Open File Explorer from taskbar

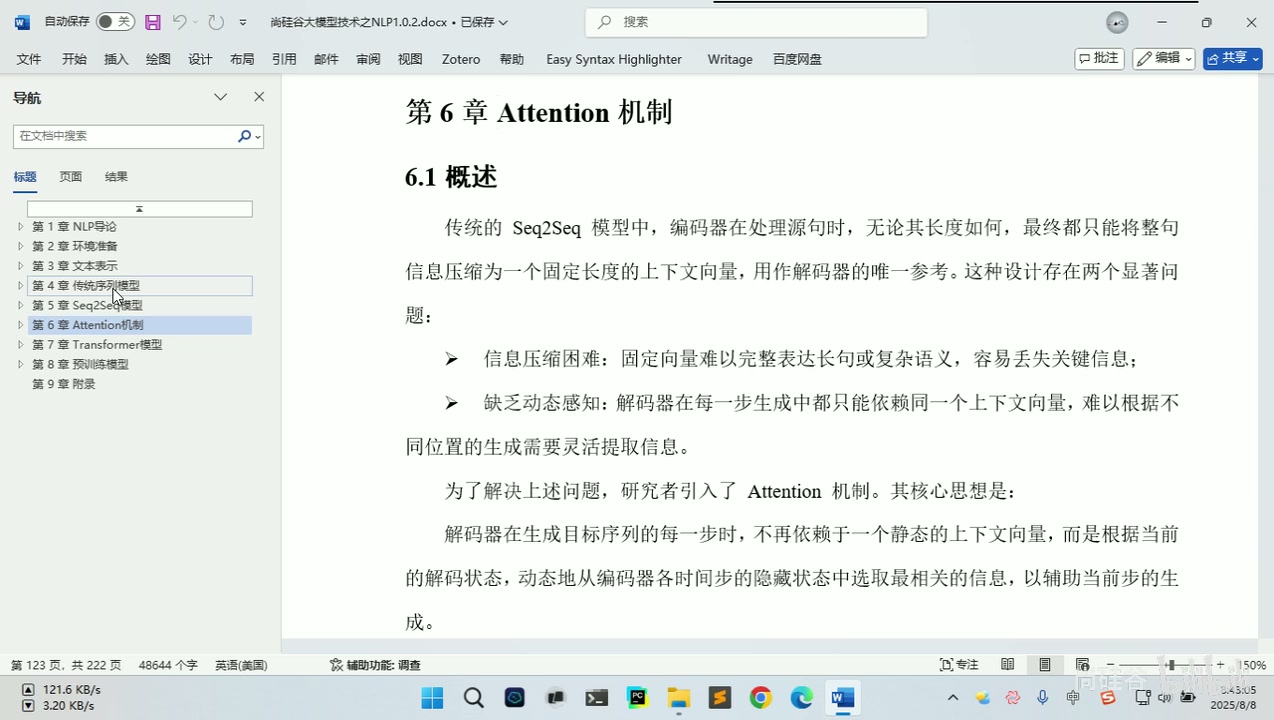[x=678, y=698]
